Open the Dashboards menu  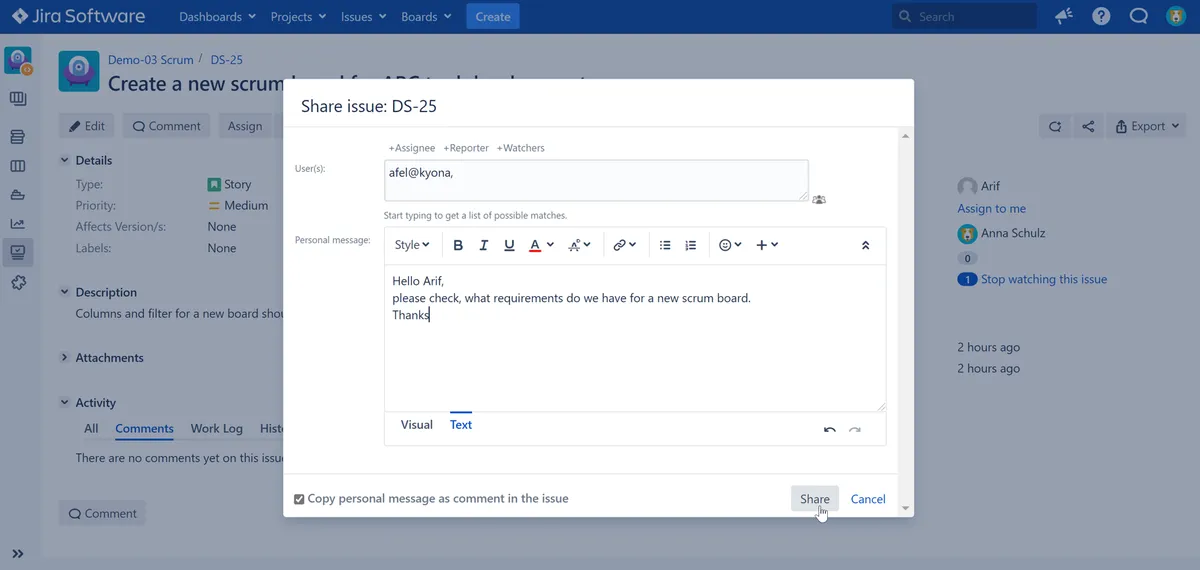[217, 17]
